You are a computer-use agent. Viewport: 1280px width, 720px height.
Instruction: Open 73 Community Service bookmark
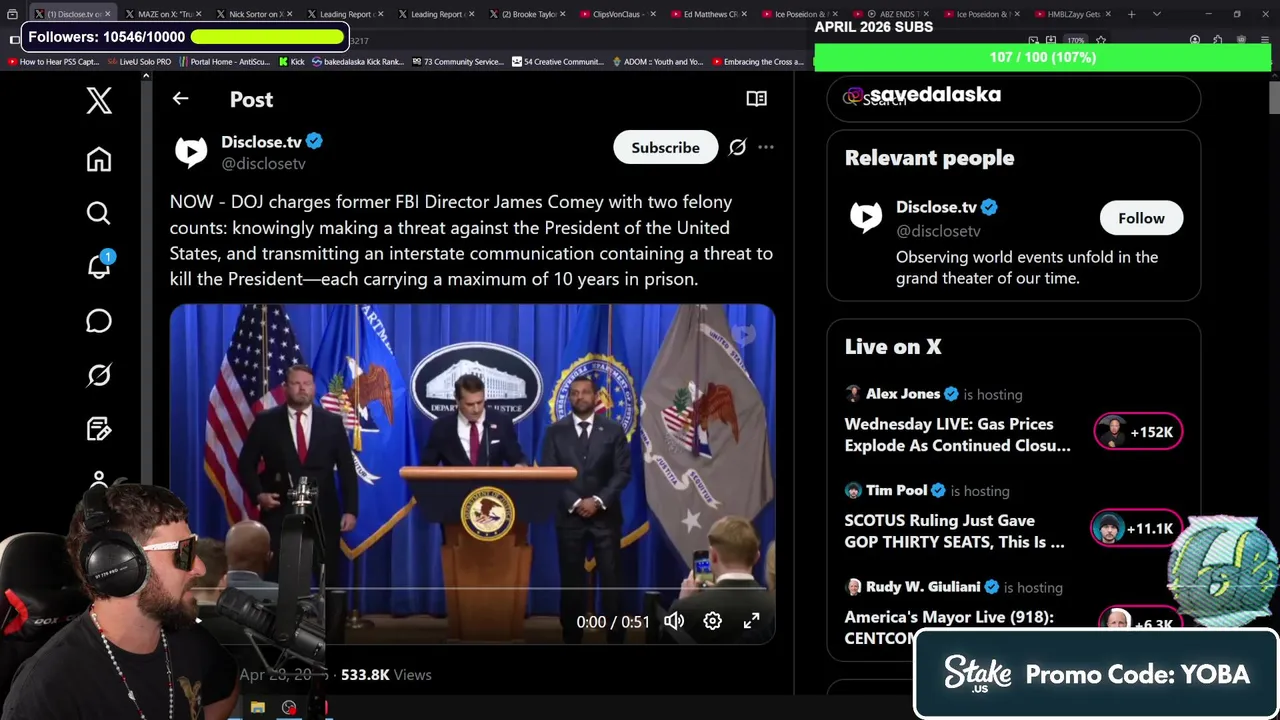pos(457,62)
